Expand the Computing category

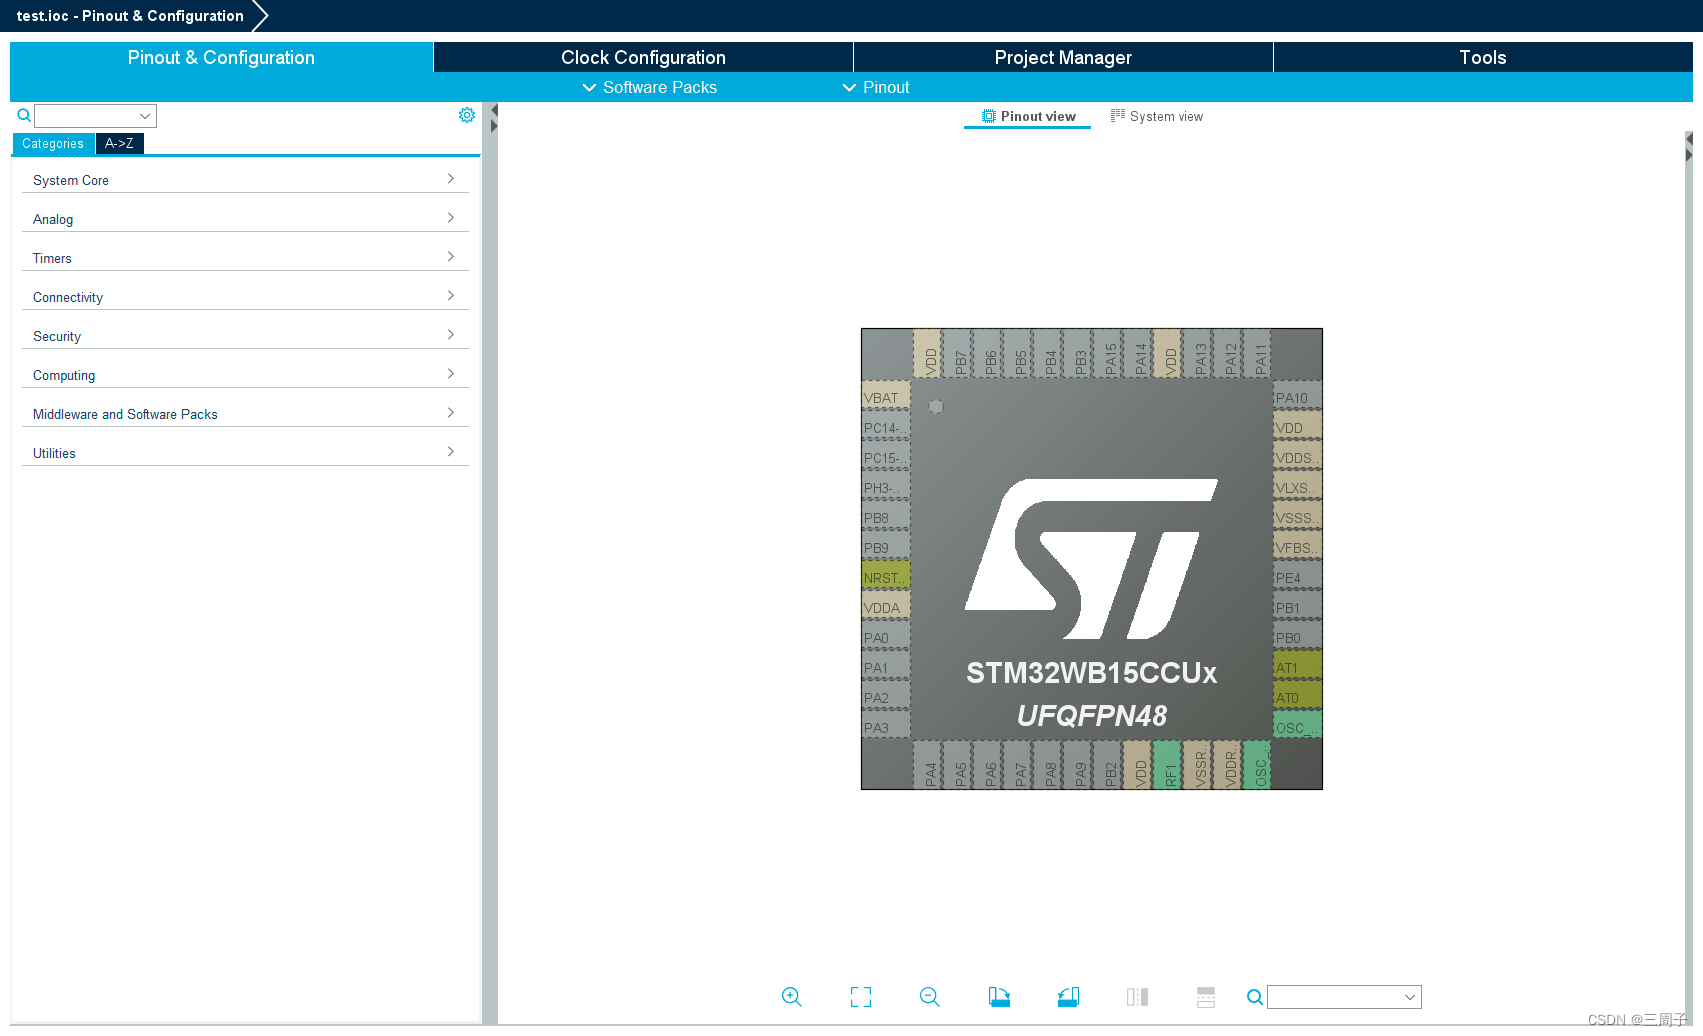tap(245, 375)
